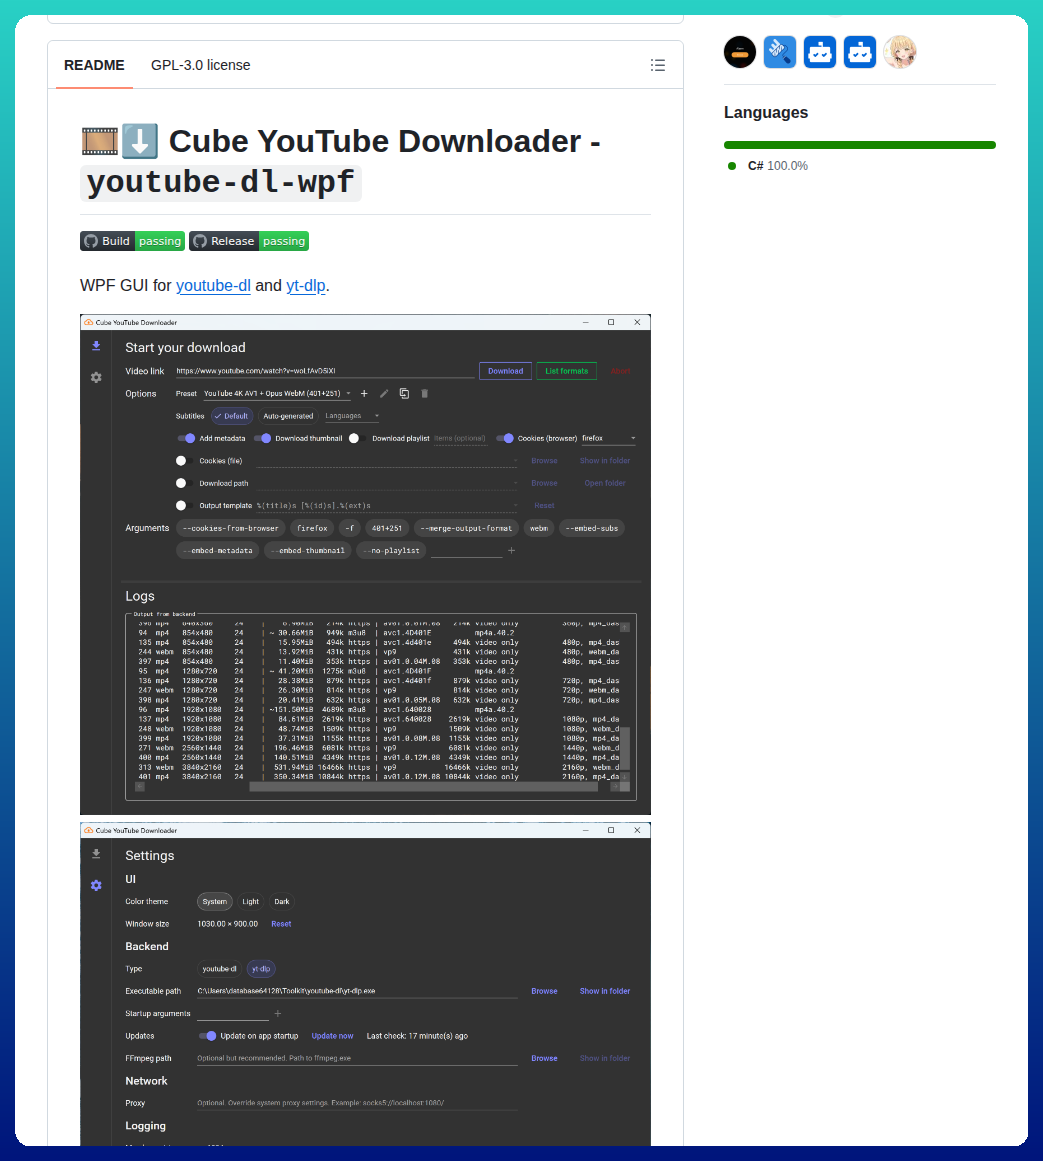Enable the Output template switch

click(x=184, y=506)
